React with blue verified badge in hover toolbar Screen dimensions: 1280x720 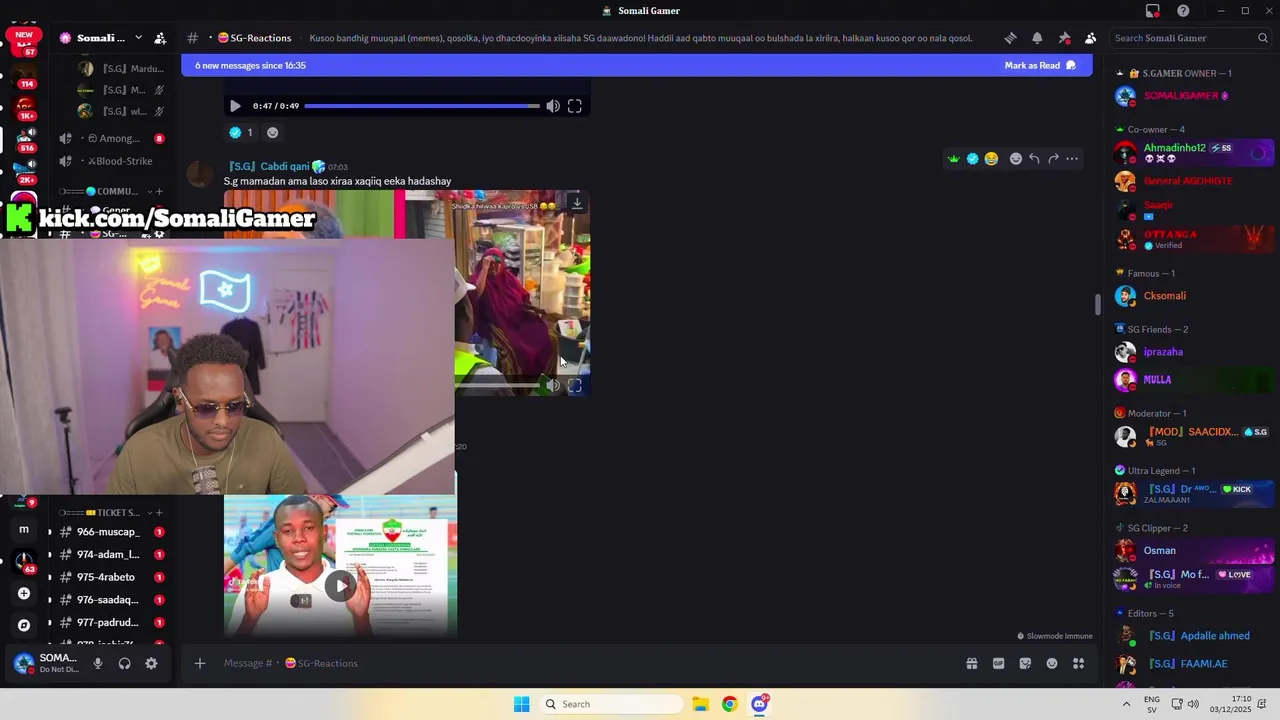tap(972, 159)
